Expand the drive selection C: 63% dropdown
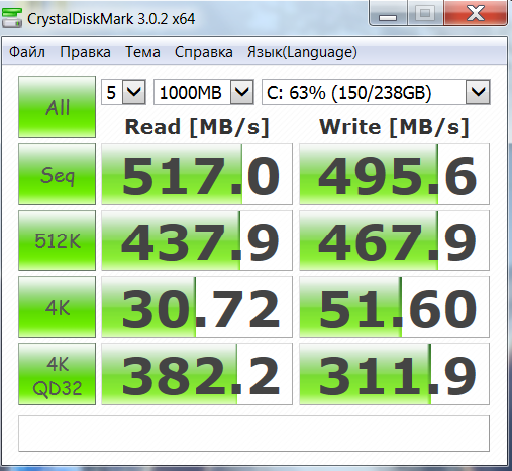Screen dimensions: 512x471 pyautogui.click(x=376, y=92)
